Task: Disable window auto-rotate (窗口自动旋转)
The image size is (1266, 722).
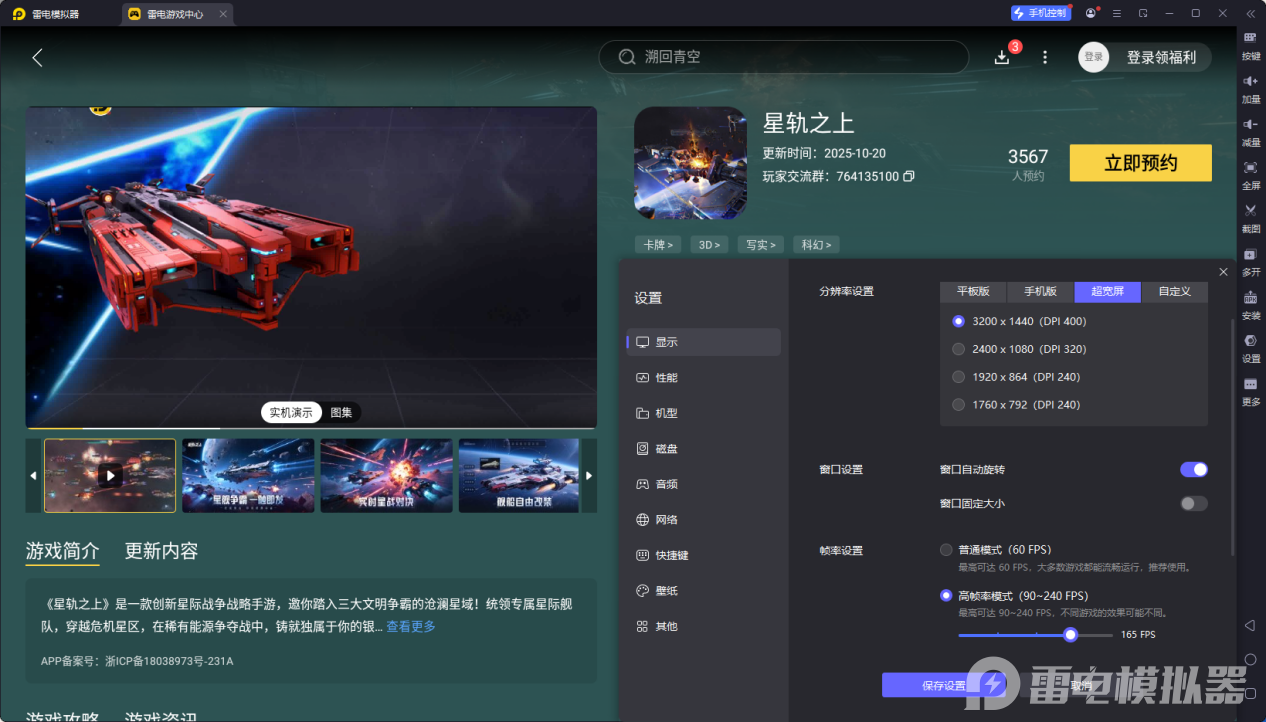Action: [x=1193, y=468]
